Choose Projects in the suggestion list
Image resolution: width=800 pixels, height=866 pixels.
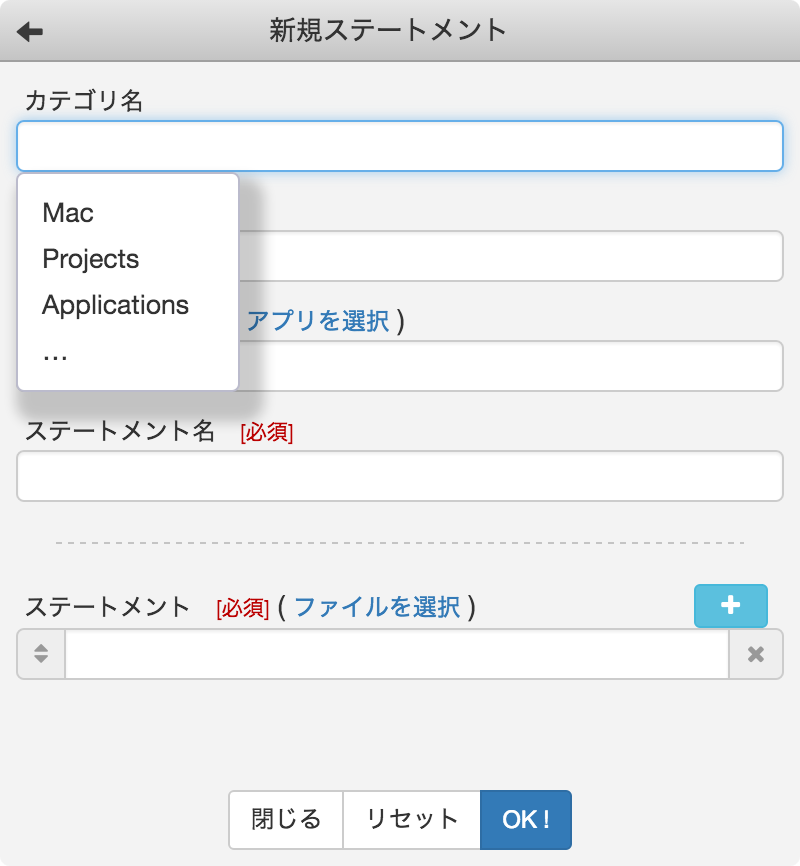point(91,259)
